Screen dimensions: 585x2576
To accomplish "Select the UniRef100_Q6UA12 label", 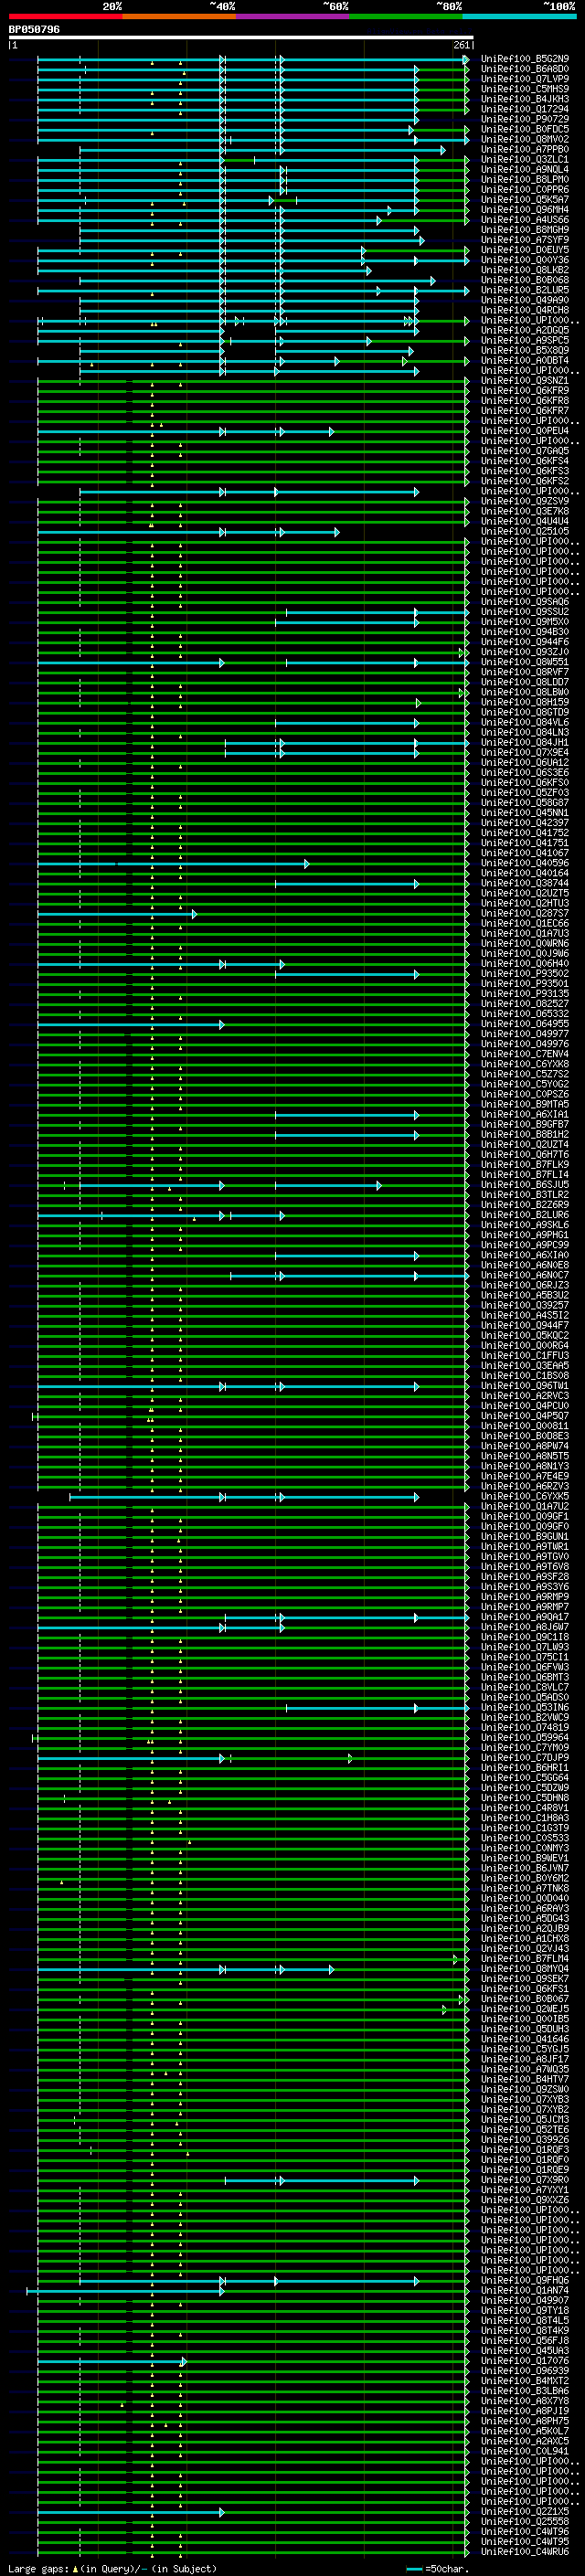I will (x=525, y=762).
